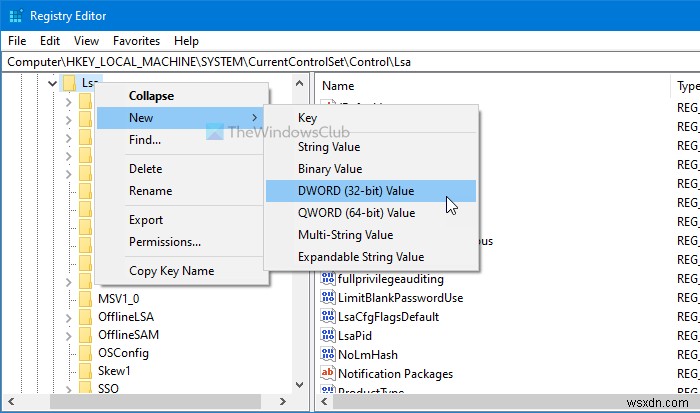This screenshot has height=413, width=700.
Task: Click the Lsa key folder icon
Action: 69,83
